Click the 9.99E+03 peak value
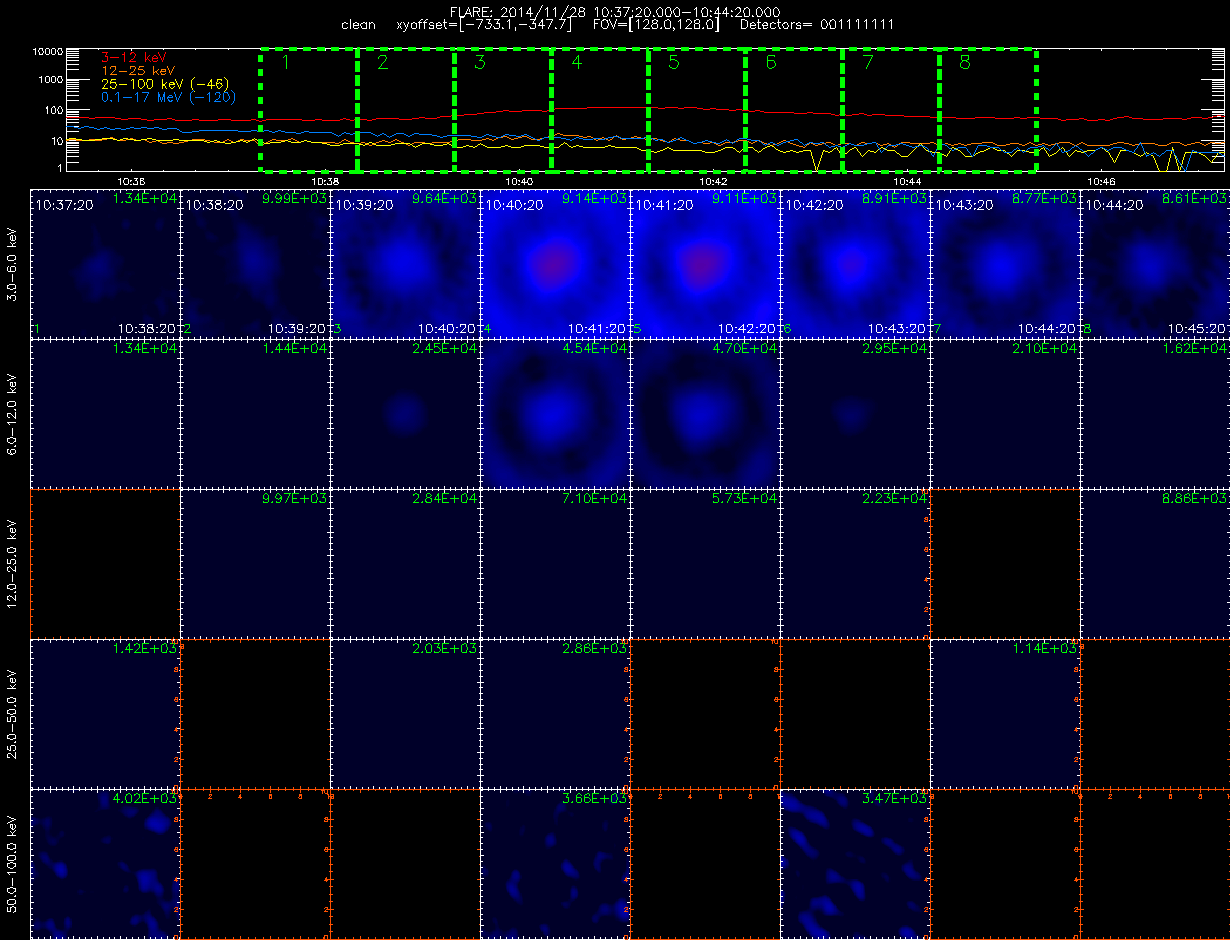This screenshot has height=940, width=1230. point(295,199)
